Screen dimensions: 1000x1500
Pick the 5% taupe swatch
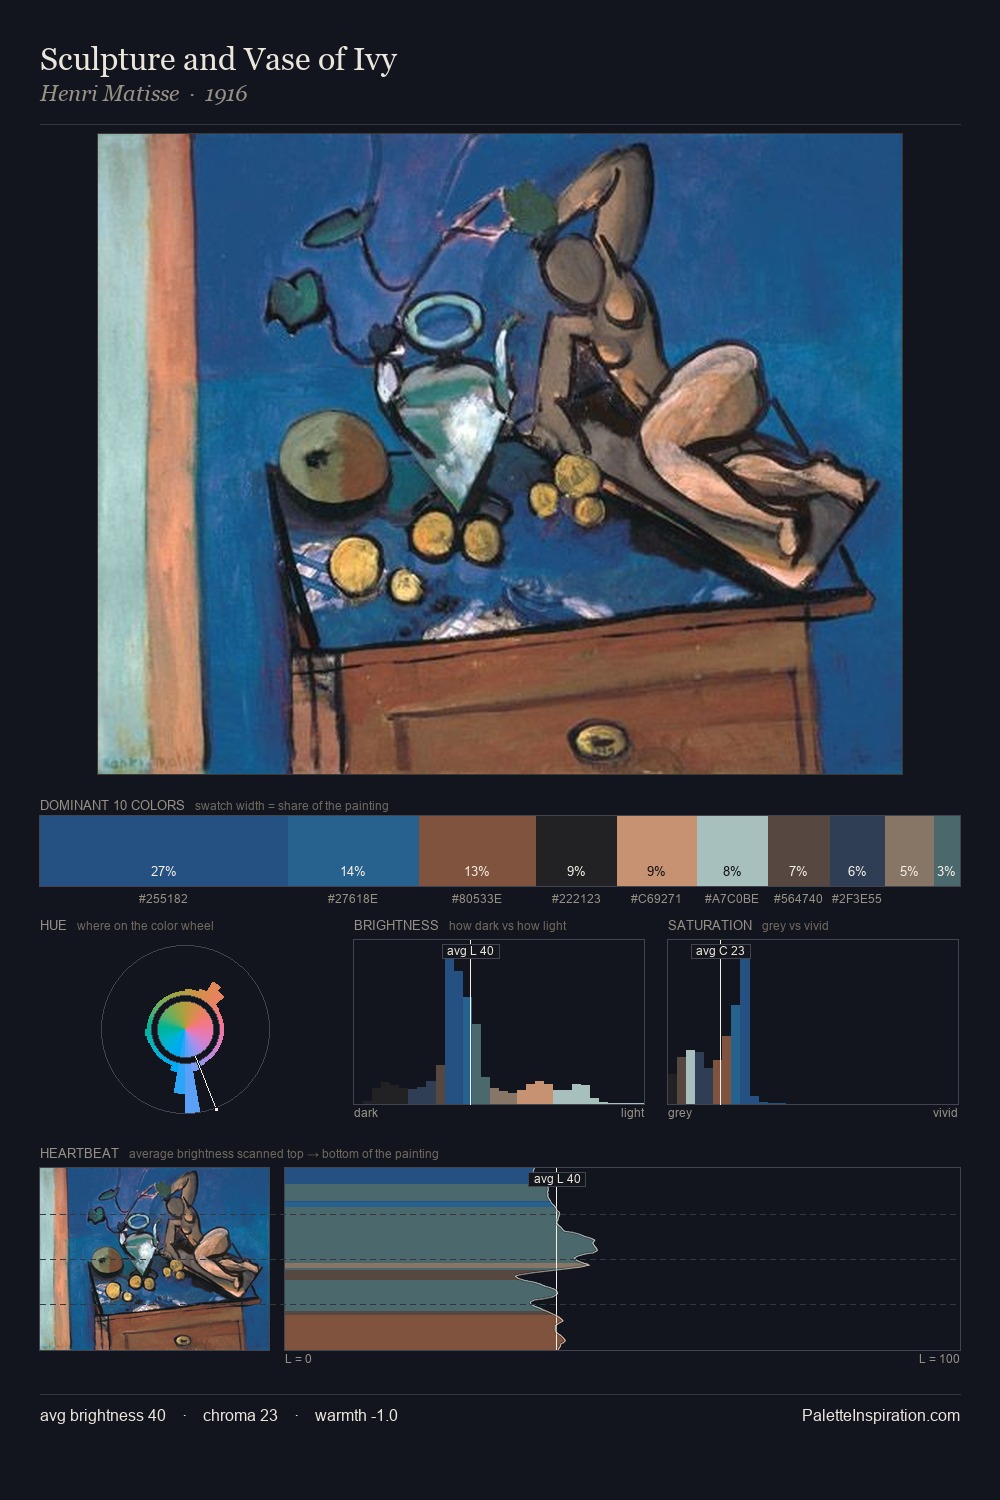[909, 851]
